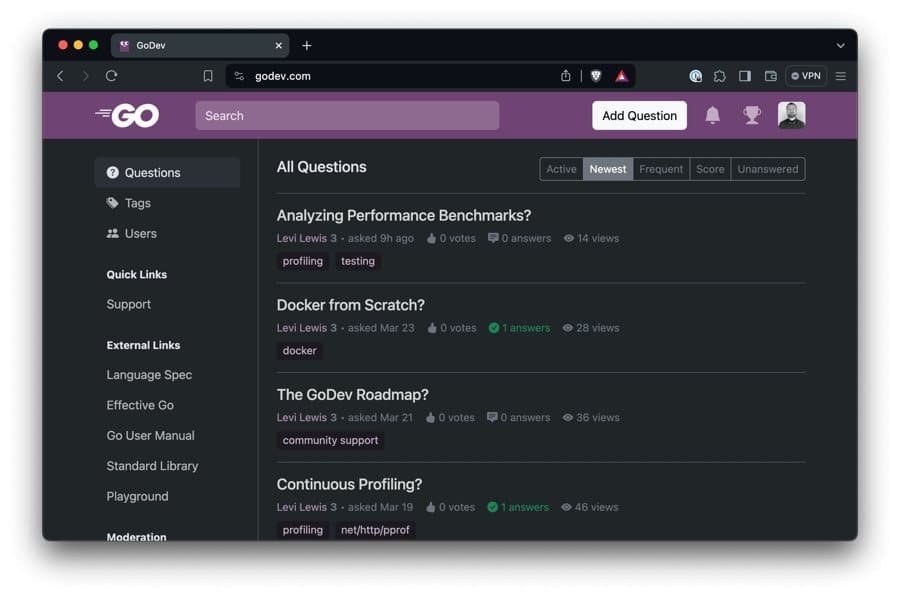Open Brave Shields lion icon
900x597 pixels.
point(596,76)
